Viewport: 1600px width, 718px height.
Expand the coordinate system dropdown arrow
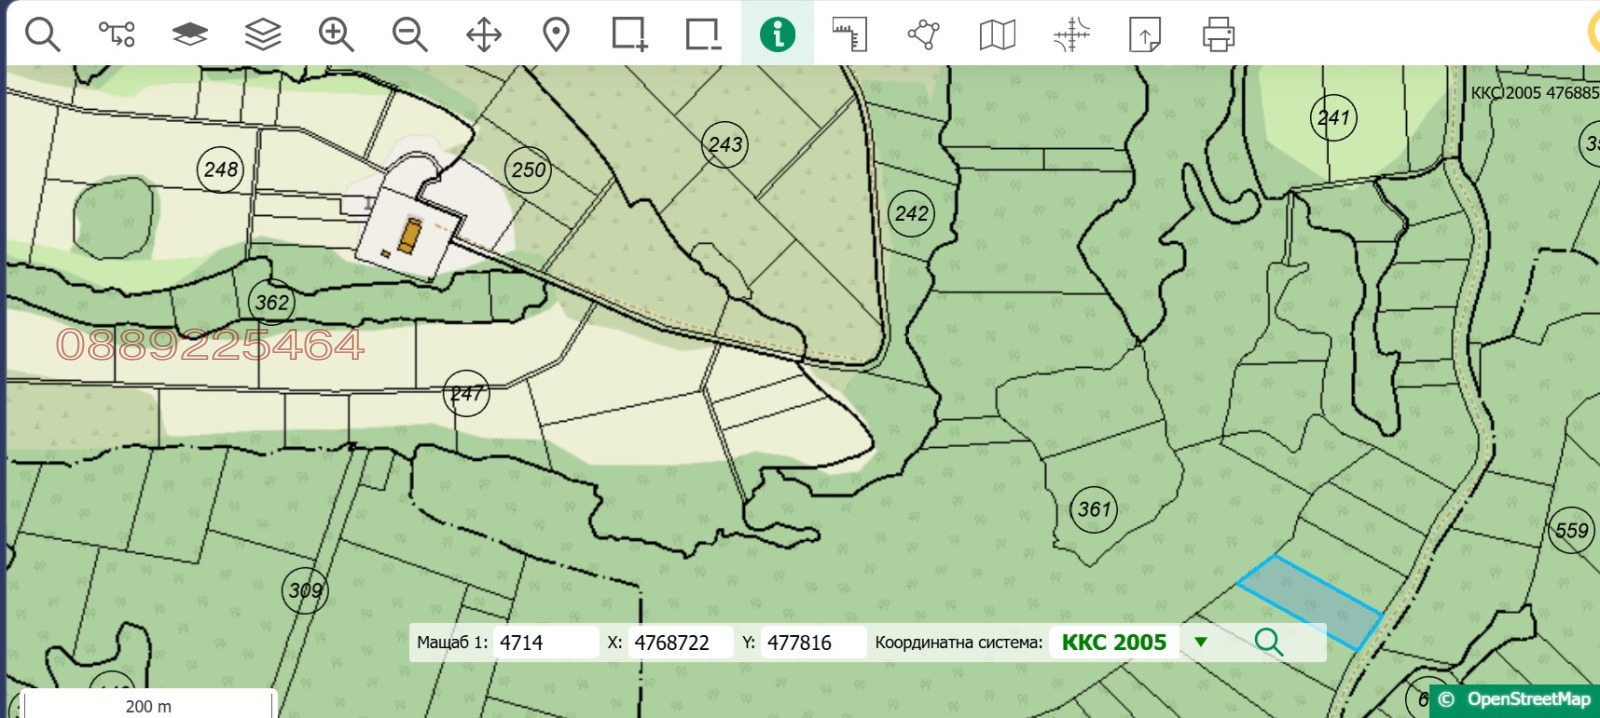coord(1201,642)
